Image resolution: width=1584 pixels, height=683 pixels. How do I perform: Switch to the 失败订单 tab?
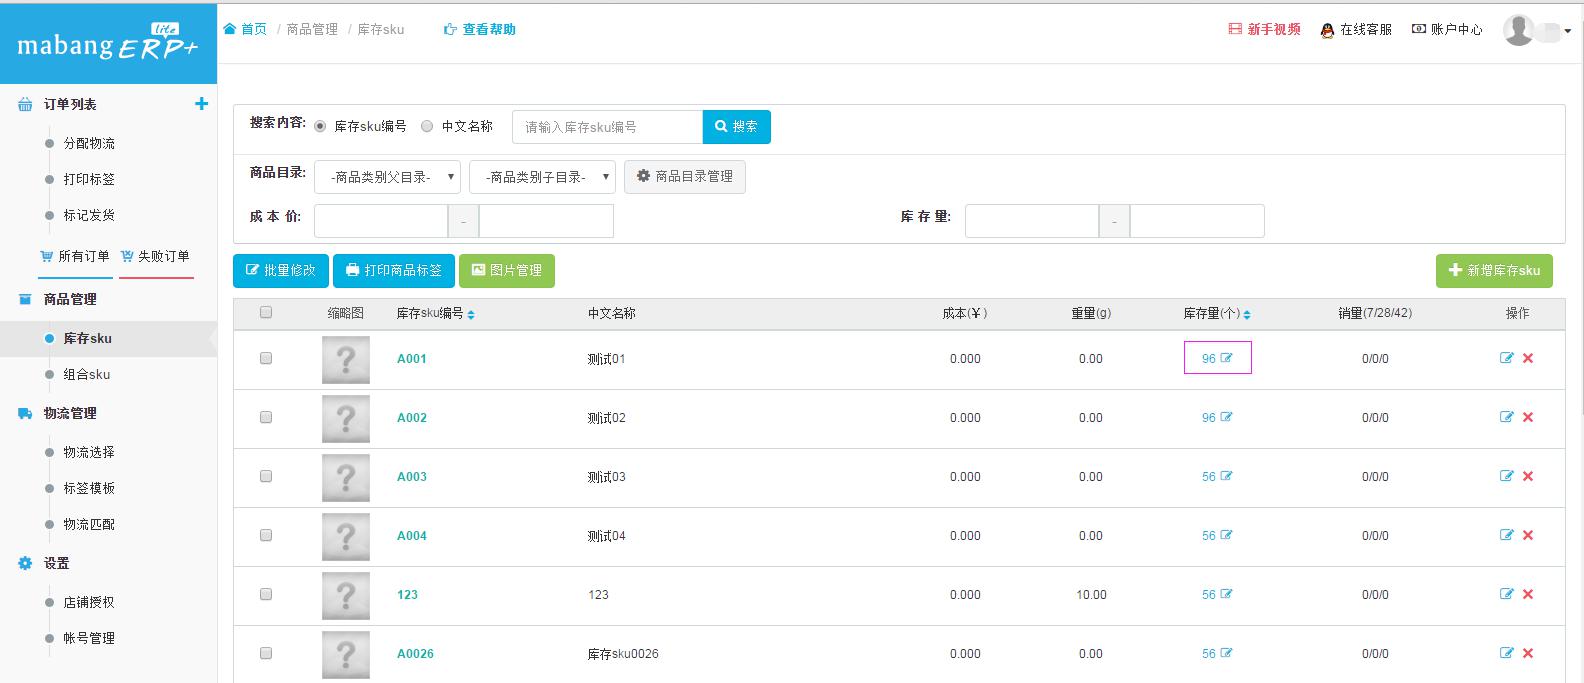coord(155,257)
